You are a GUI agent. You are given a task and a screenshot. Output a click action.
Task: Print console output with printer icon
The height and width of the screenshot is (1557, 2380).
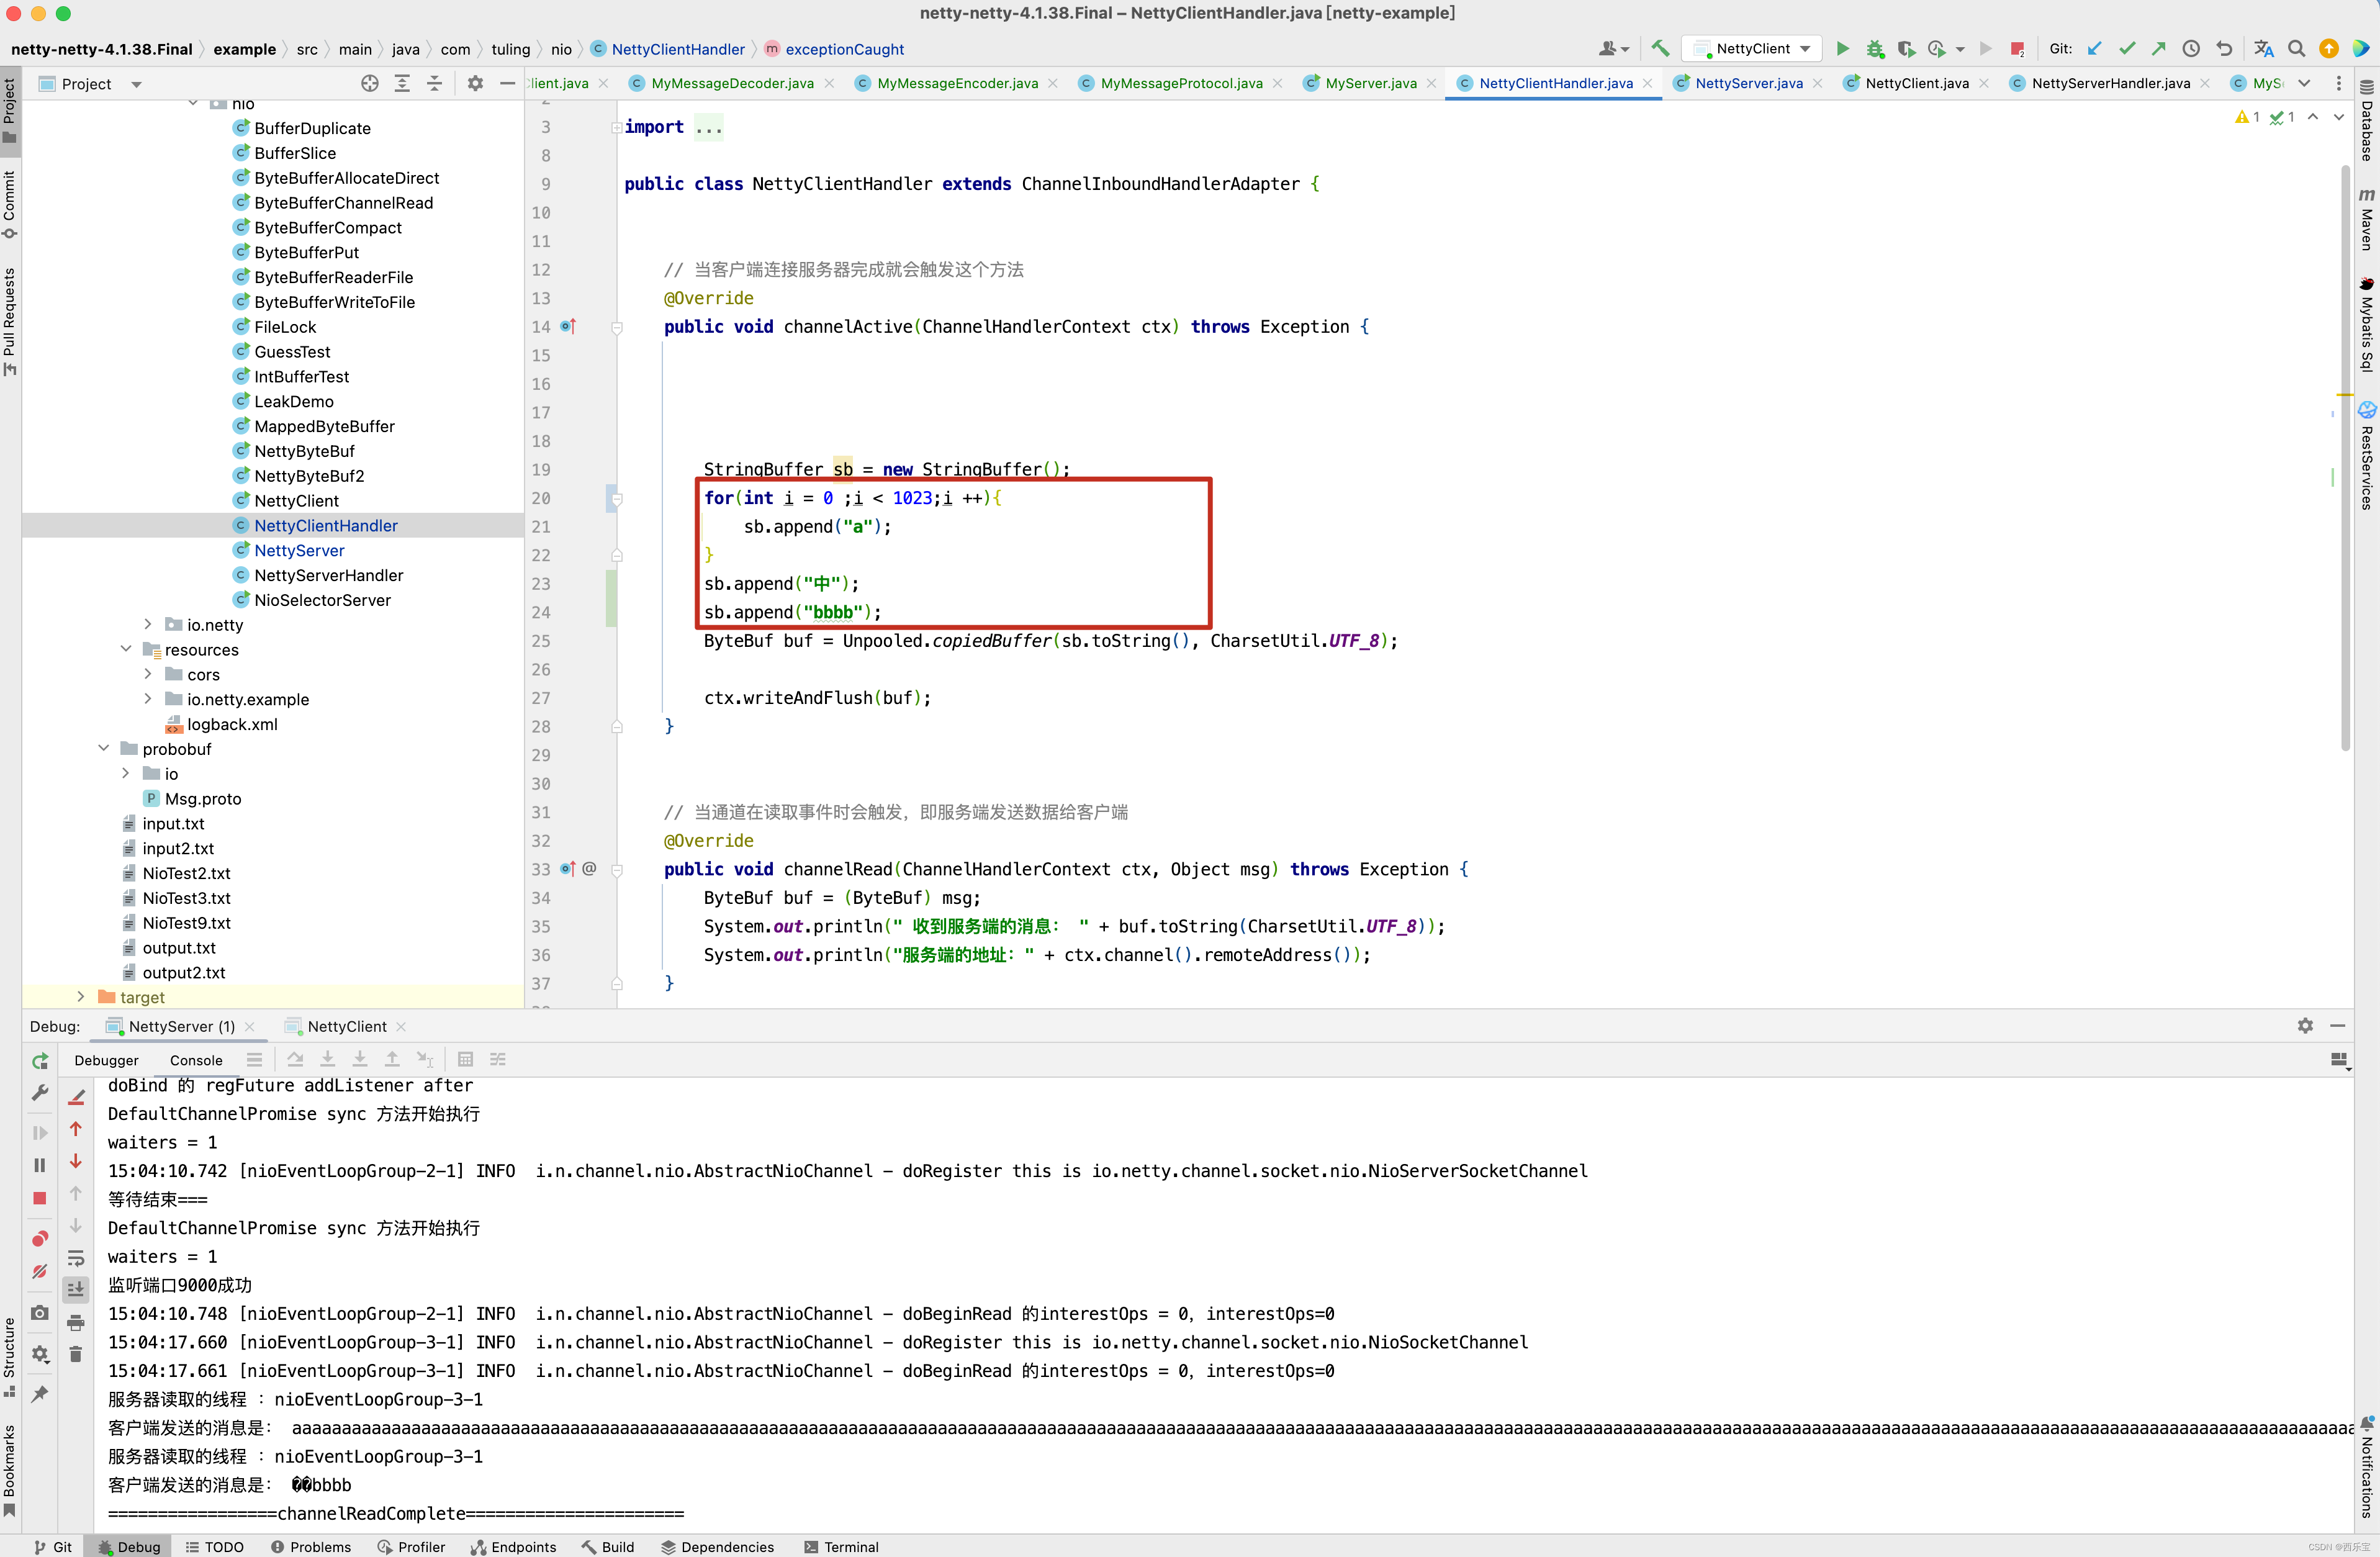(76, 1322)
